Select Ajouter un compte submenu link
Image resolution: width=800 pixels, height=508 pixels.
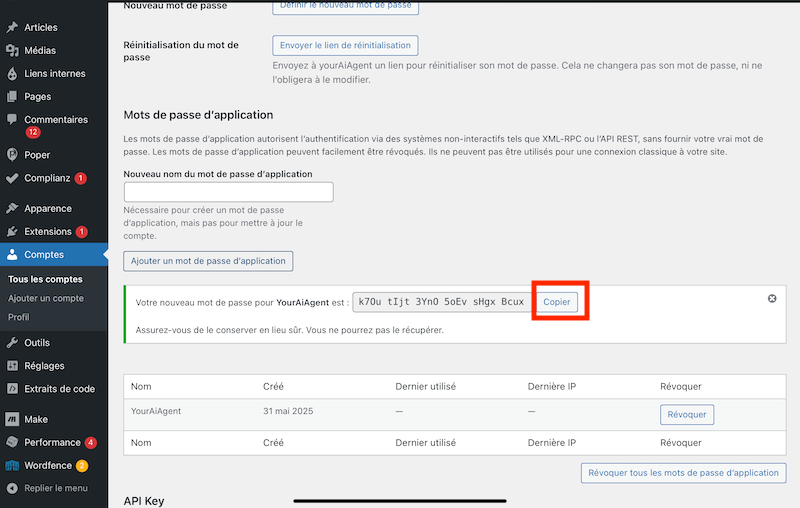click(46, 298)
